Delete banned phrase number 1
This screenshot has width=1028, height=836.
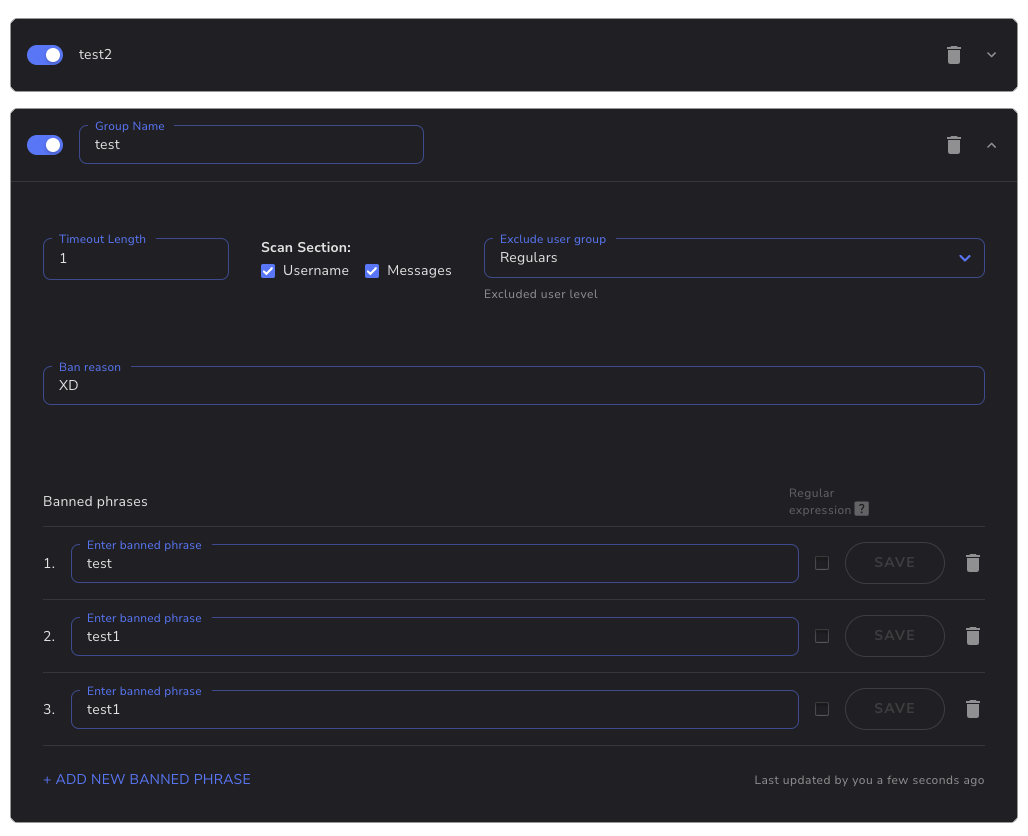pos(972,563)
